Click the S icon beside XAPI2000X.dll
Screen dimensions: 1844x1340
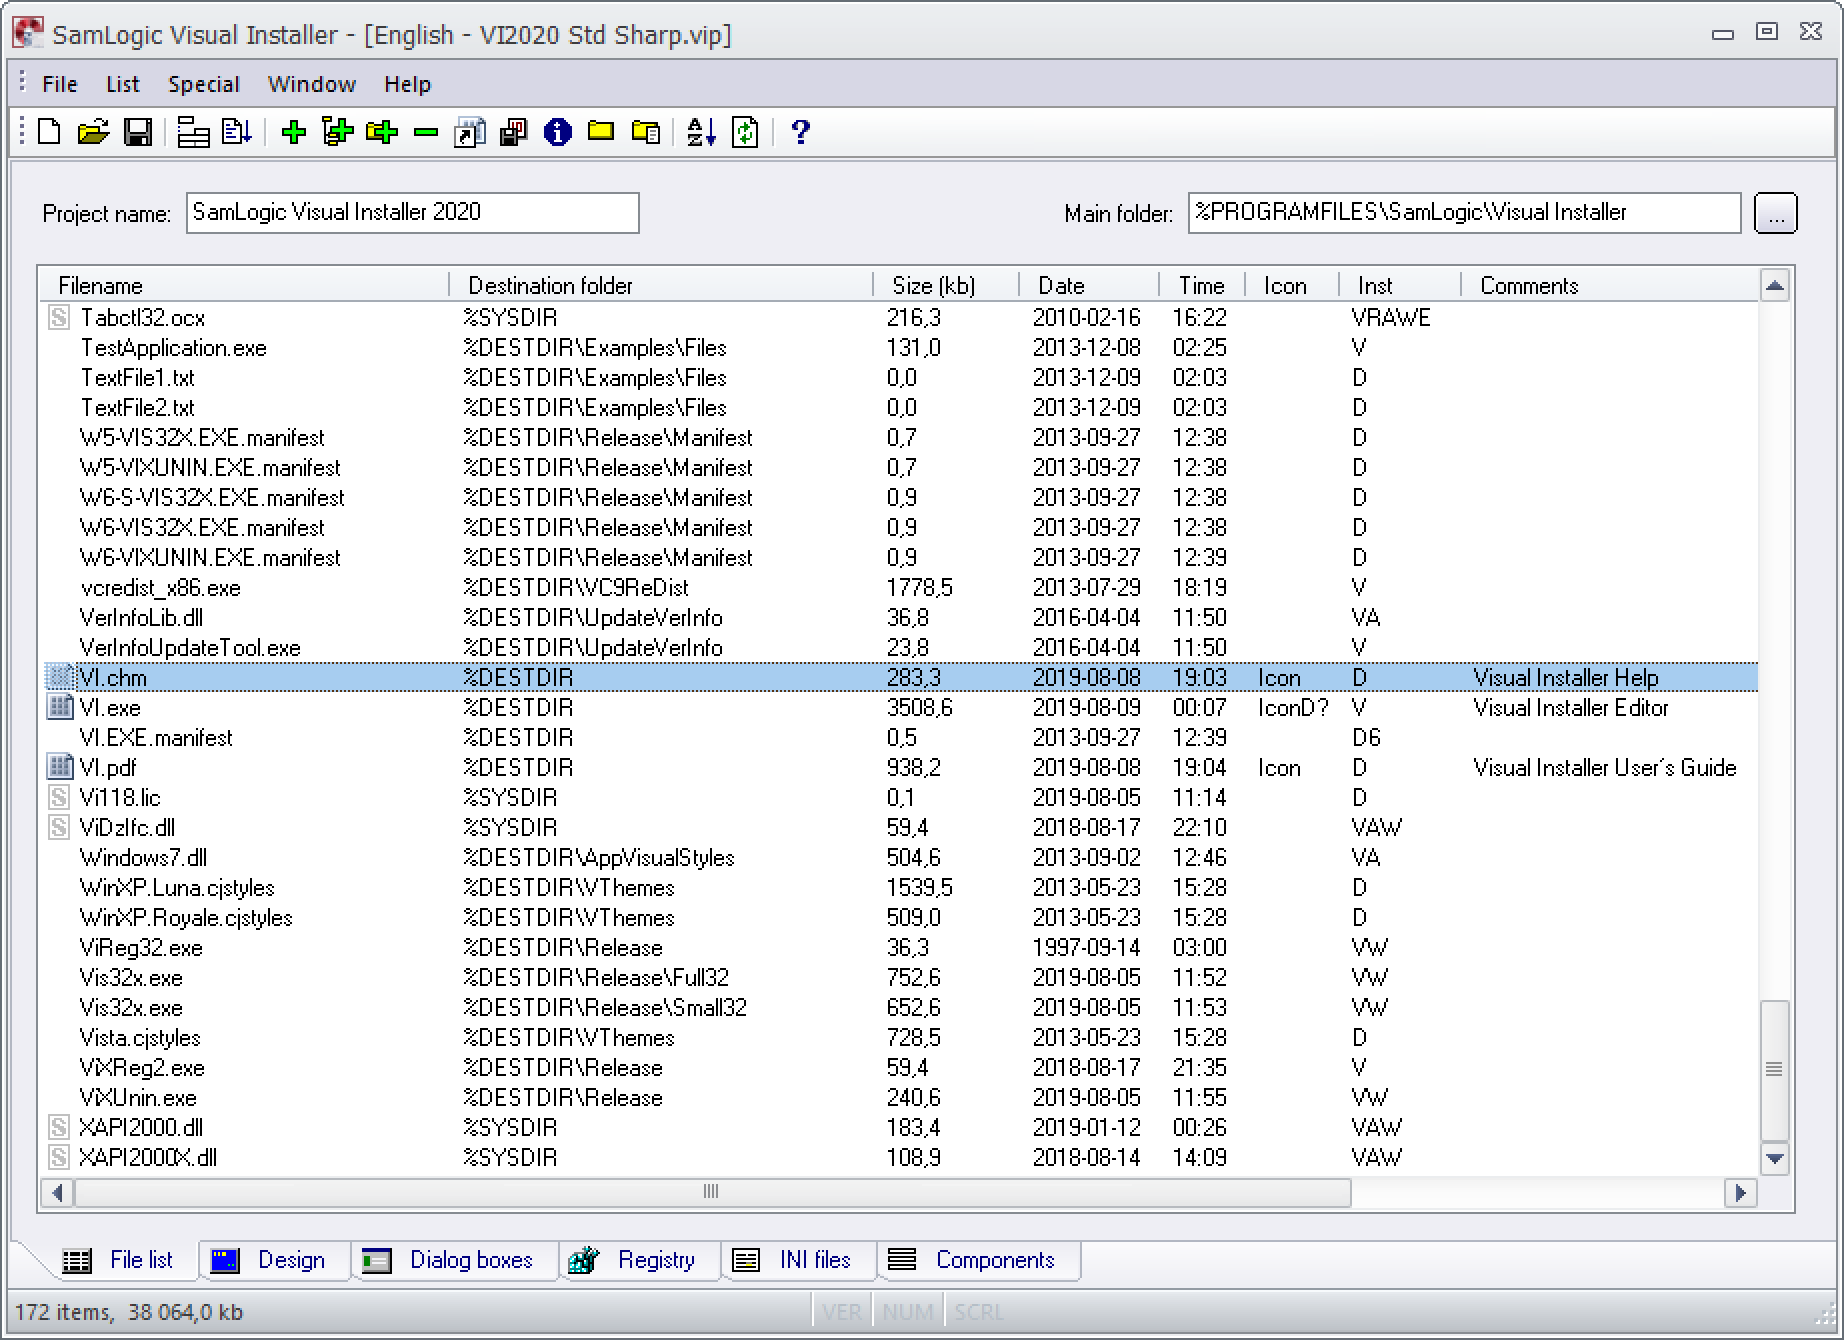(x=59, y=1158)
